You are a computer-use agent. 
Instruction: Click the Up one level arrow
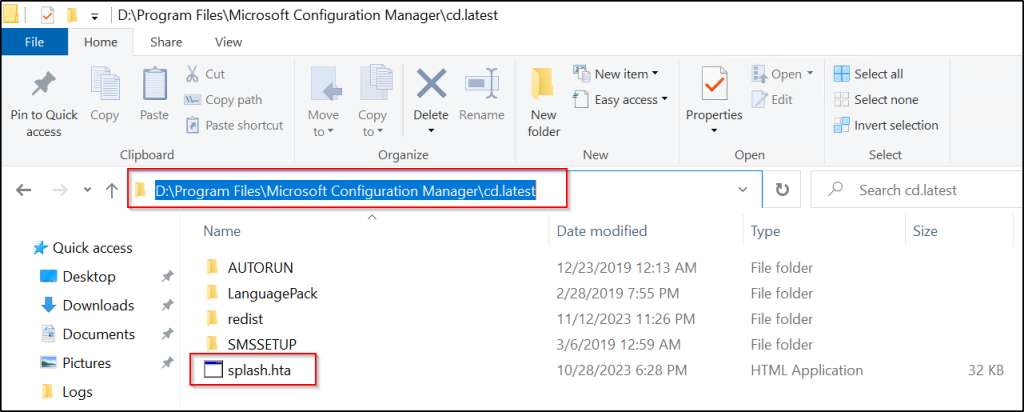(x=112, y=191)
